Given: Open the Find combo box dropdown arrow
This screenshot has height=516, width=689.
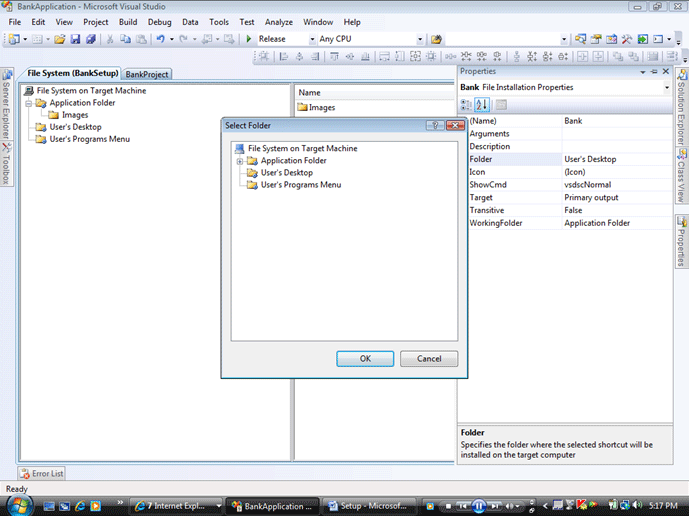Looking at the screenshot, I should click(x=564, y=39).
